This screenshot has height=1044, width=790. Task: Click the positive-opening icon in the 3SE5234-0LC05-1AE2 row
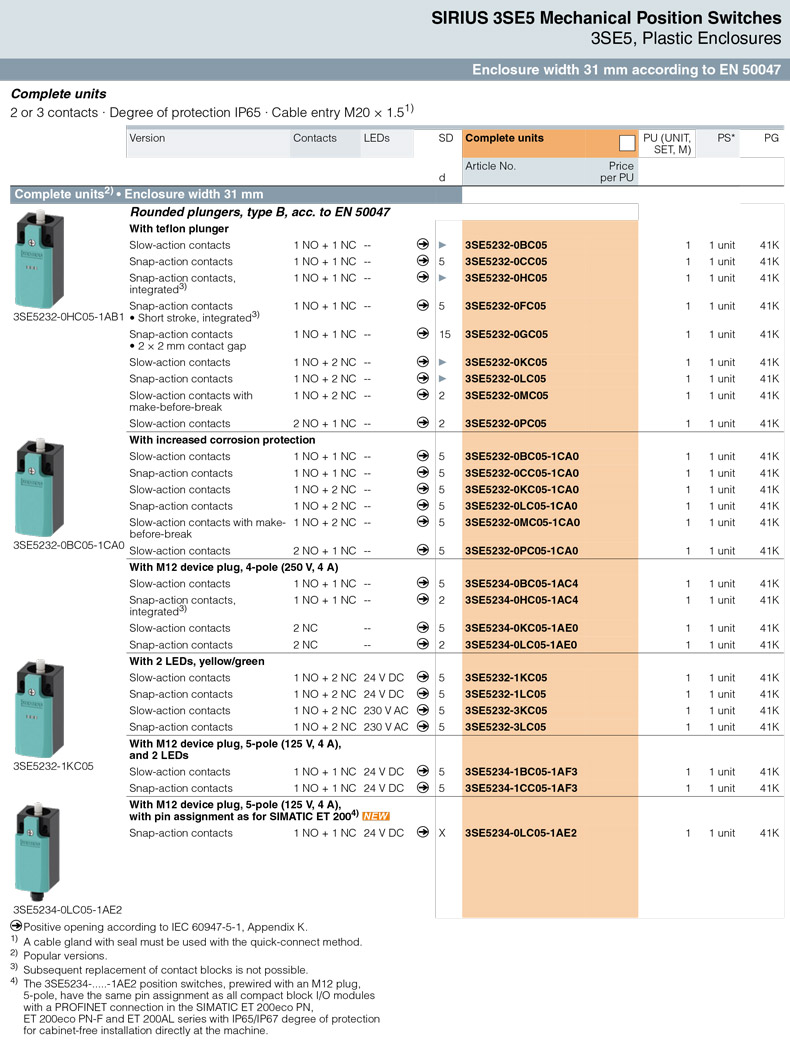pos(423,833)
